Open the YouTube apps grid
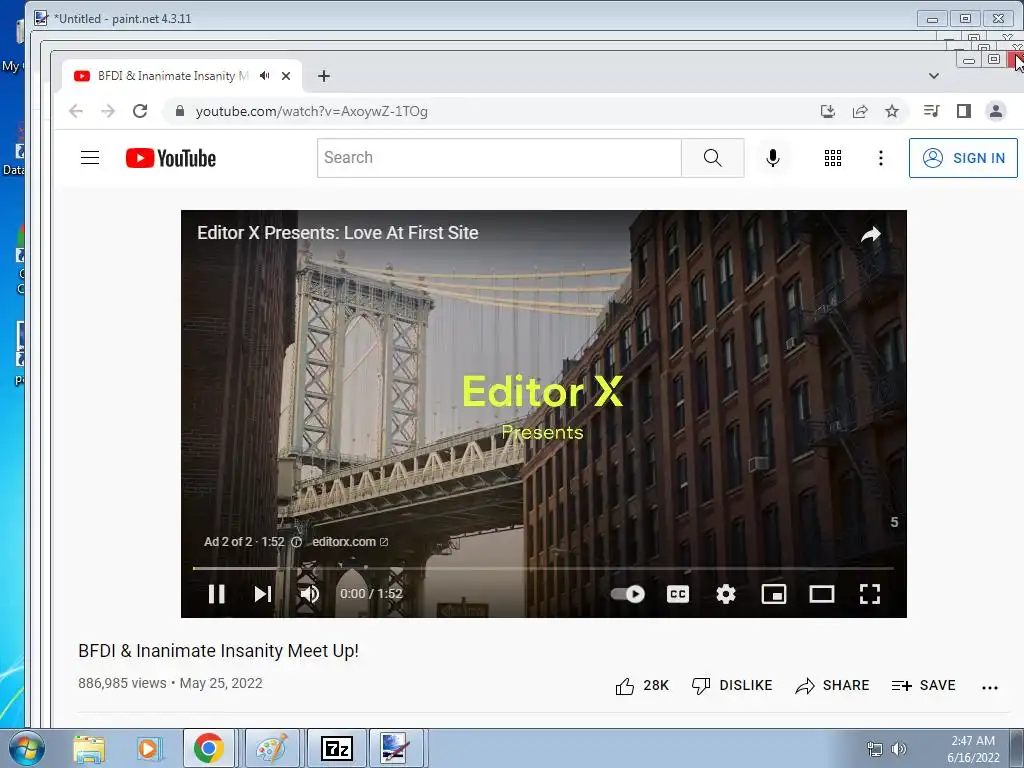 tap(833, 158)
